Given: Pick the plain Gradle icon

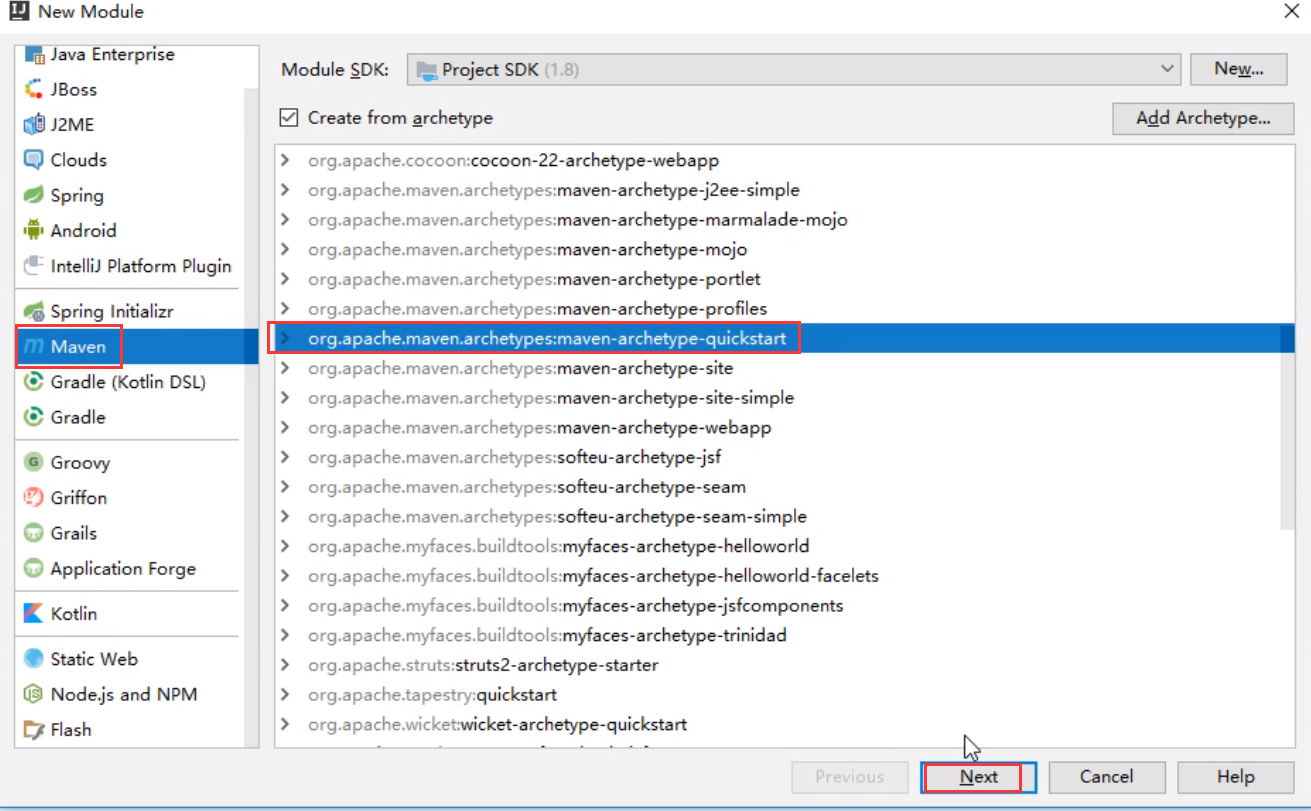Looking at the screenshot, I should [x=34, y=417].
